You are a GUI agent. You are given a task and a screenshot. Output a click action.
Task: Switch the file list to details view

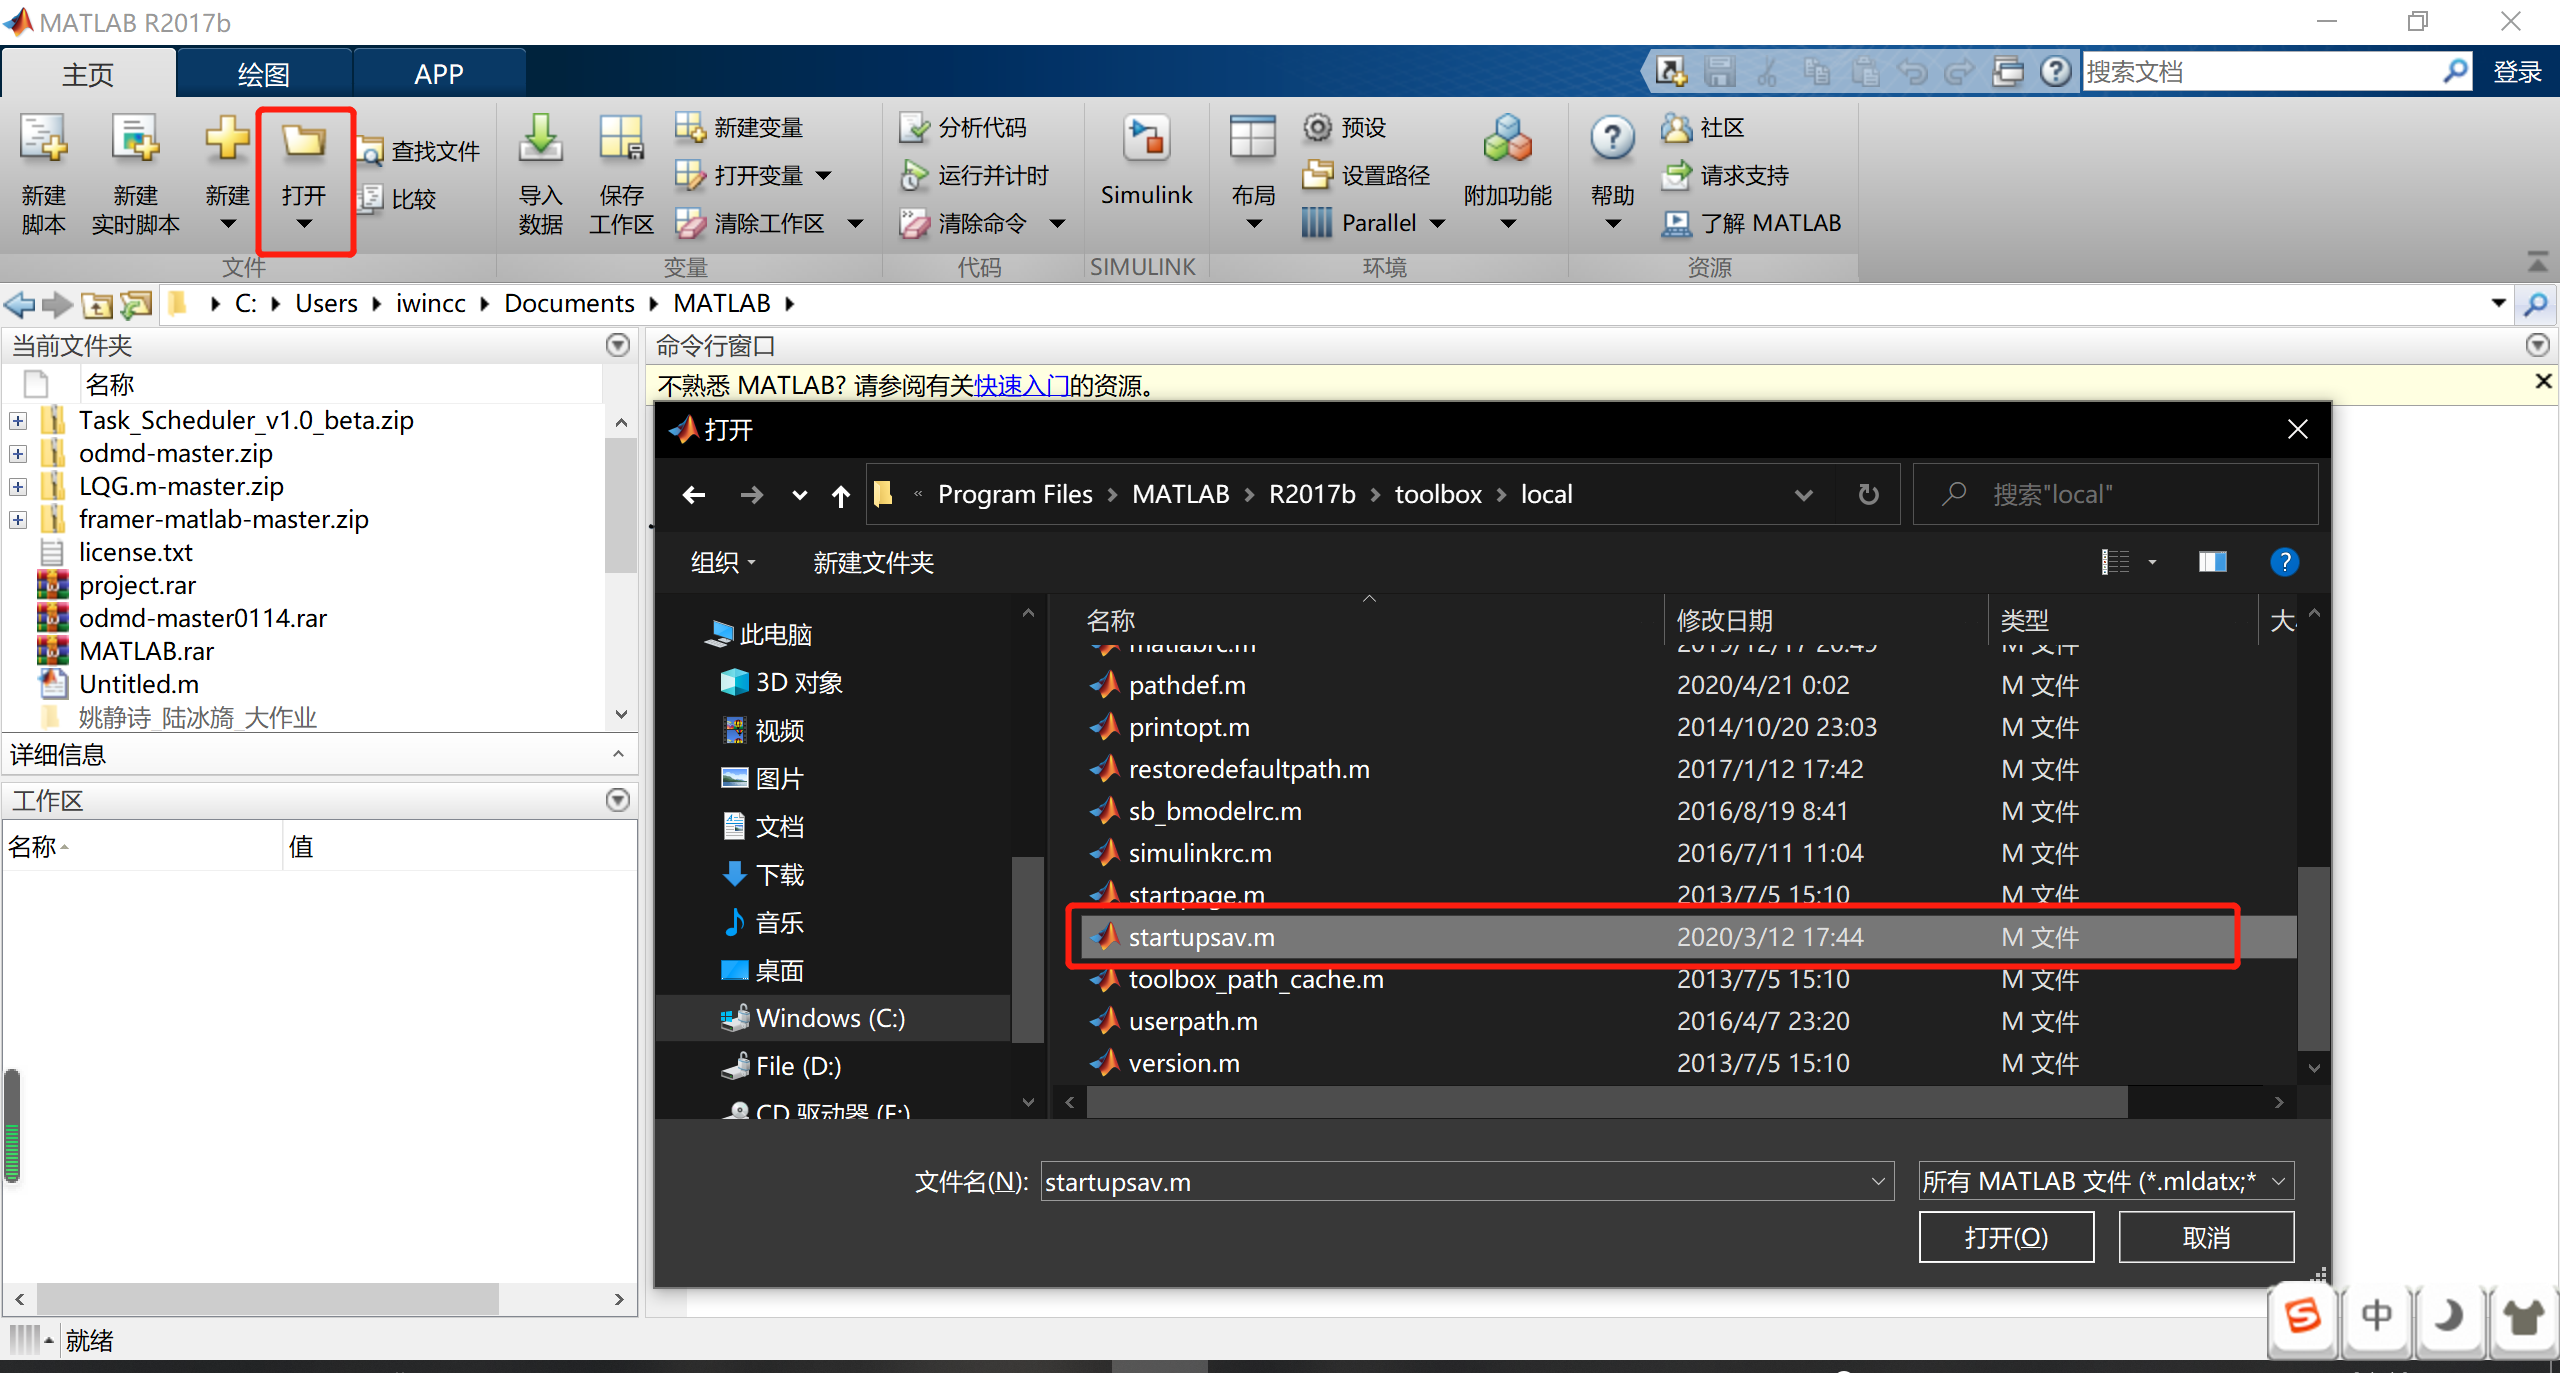coord(2117,562)
